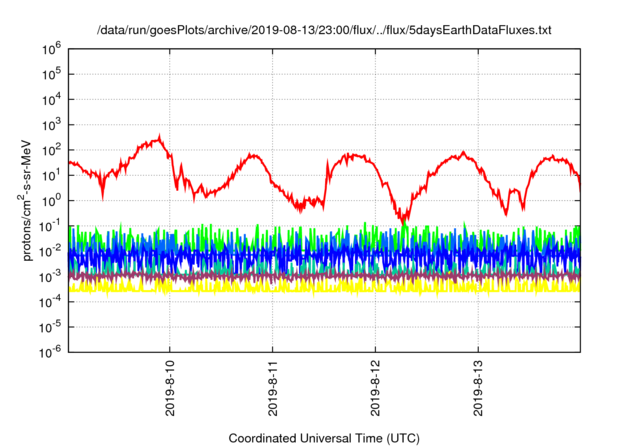The image size is (640, 448).
Task: Click the 10^-6 y-axis tick label
Action: [x=50, y=353]
